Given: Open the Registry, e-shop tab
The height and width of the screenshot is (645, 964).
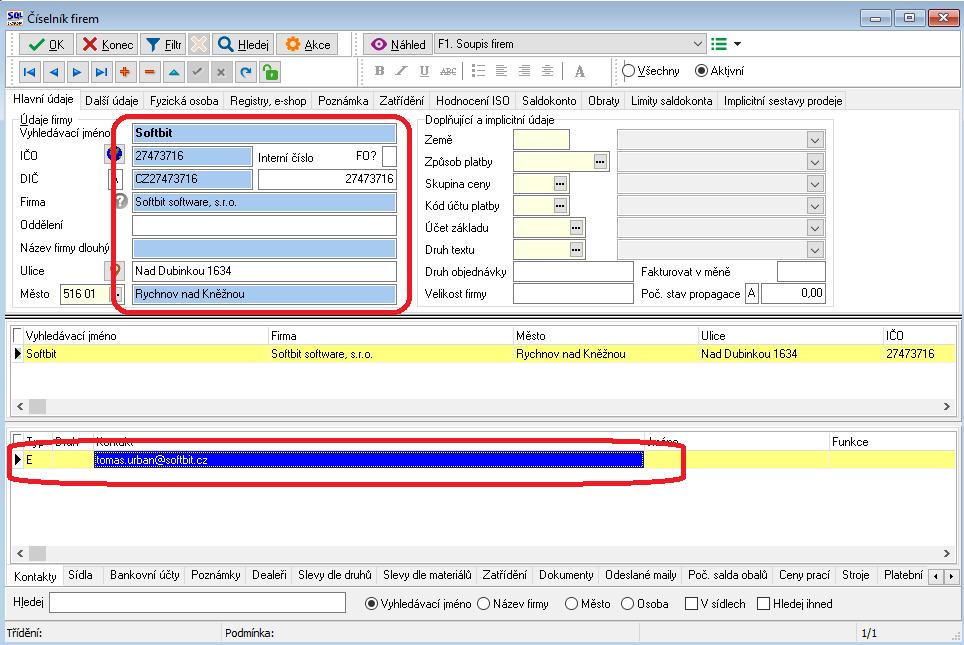Looking at the screenshot, I should tap(268, 101).
